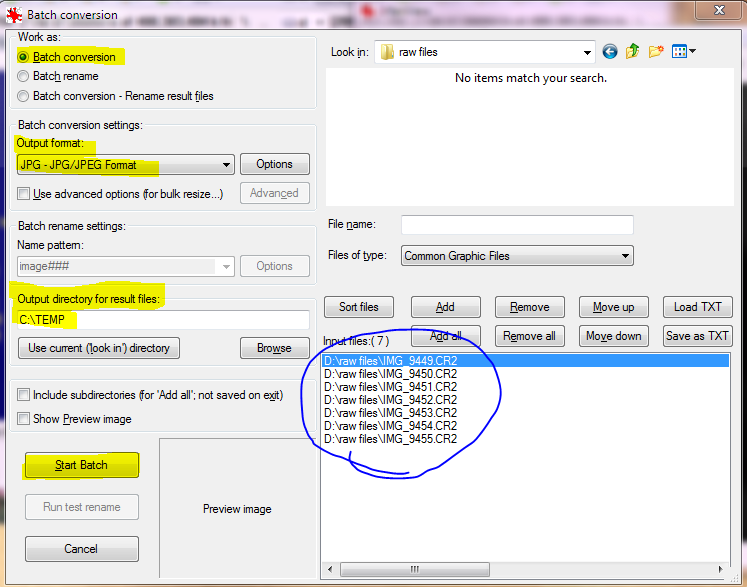The width and height of the screenshot is (747, 587).
Task: Click the Load TXT button
Action: [x=697, y=307]
